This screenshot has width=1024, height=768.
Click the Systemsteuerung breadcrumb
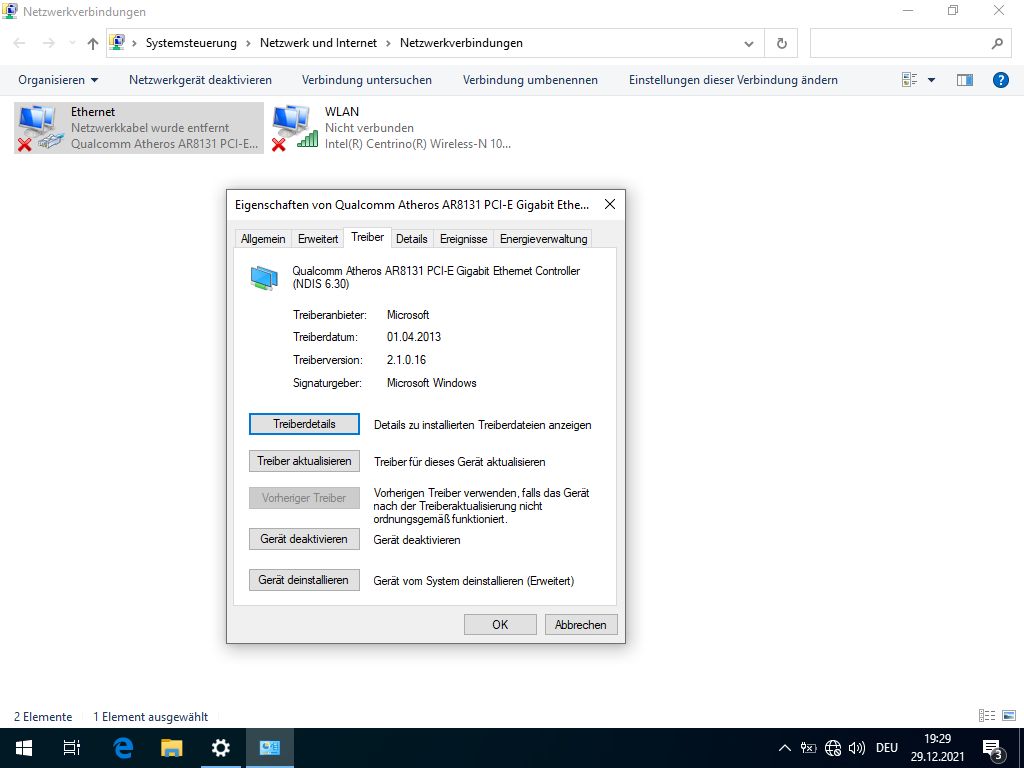click(191, 43)
